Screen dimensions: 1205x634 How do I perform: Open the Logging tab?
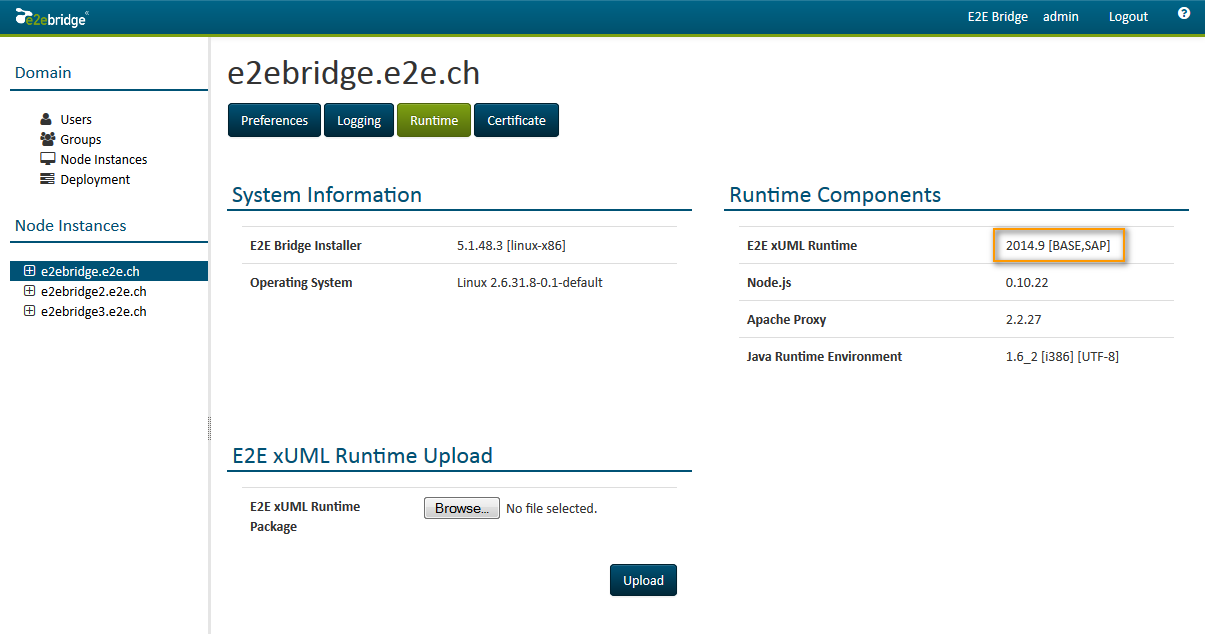pos(359,119)
